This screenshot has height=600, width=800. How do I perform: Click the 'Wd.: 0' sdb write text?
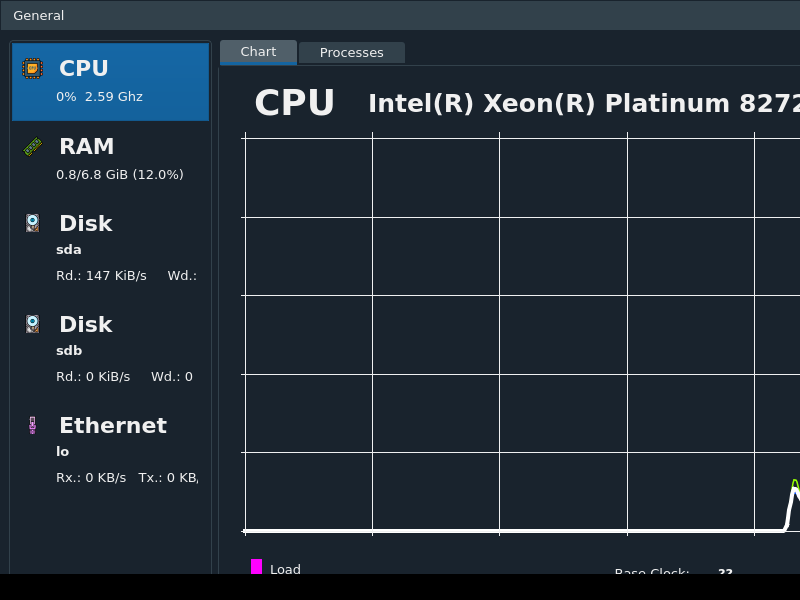coord(172,377)
